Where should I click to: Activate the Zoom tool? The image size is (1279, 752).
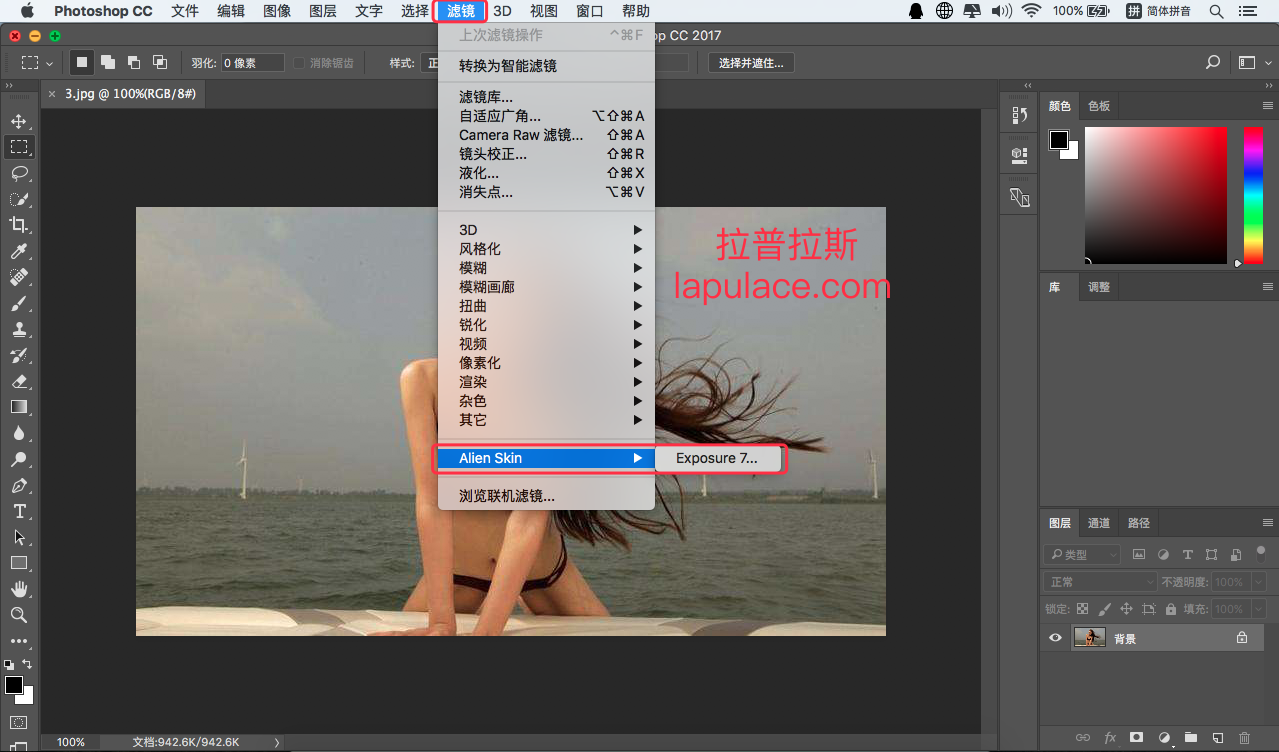pyautogui.click(x=18, y=615)
